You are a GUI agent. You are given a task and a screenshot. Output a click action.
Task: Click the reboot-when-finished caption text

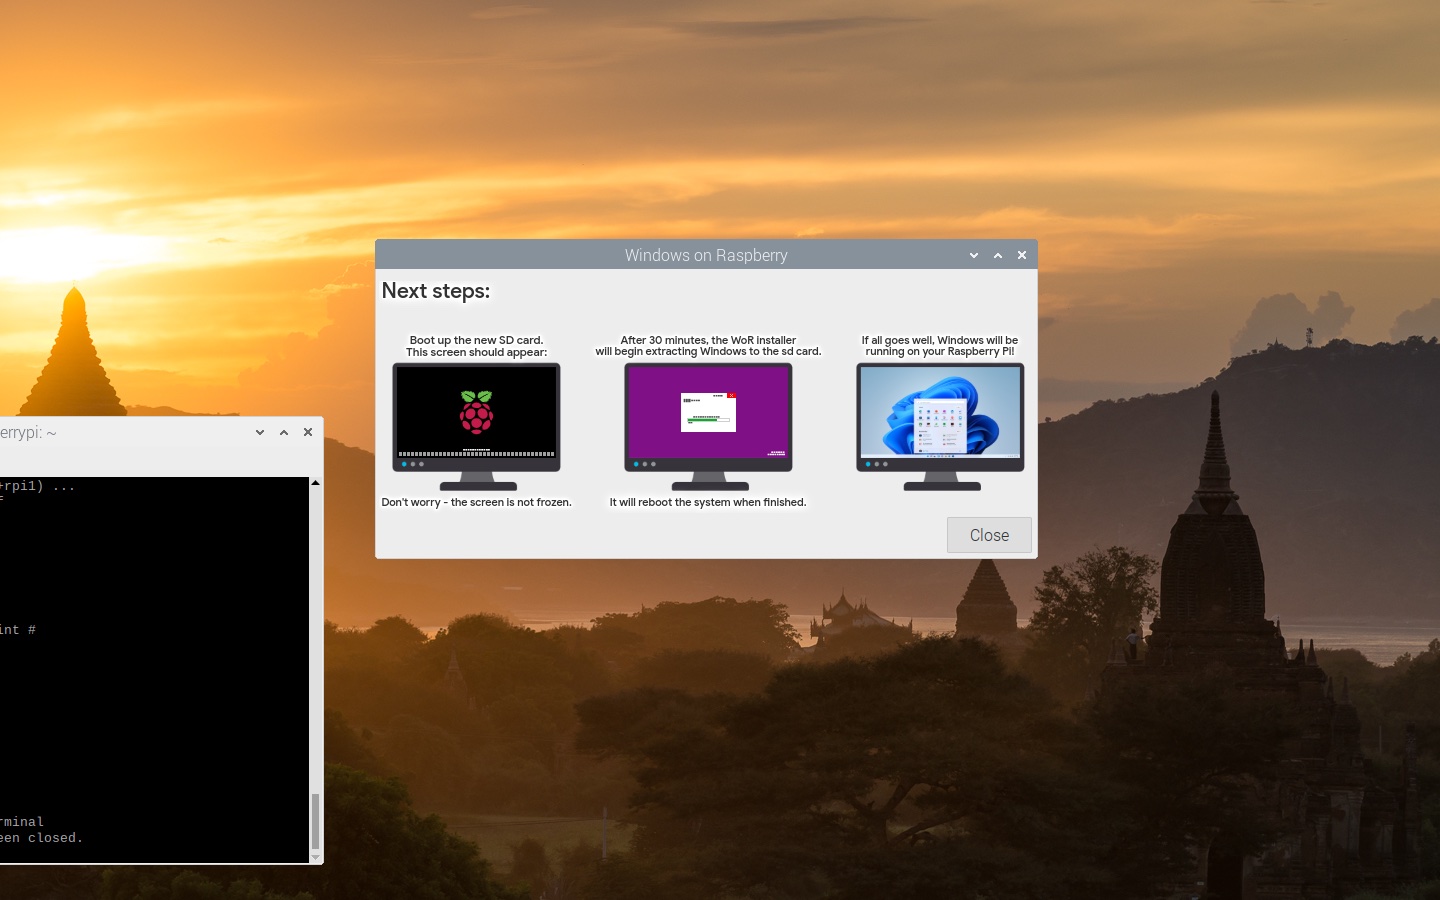[708, 502]
